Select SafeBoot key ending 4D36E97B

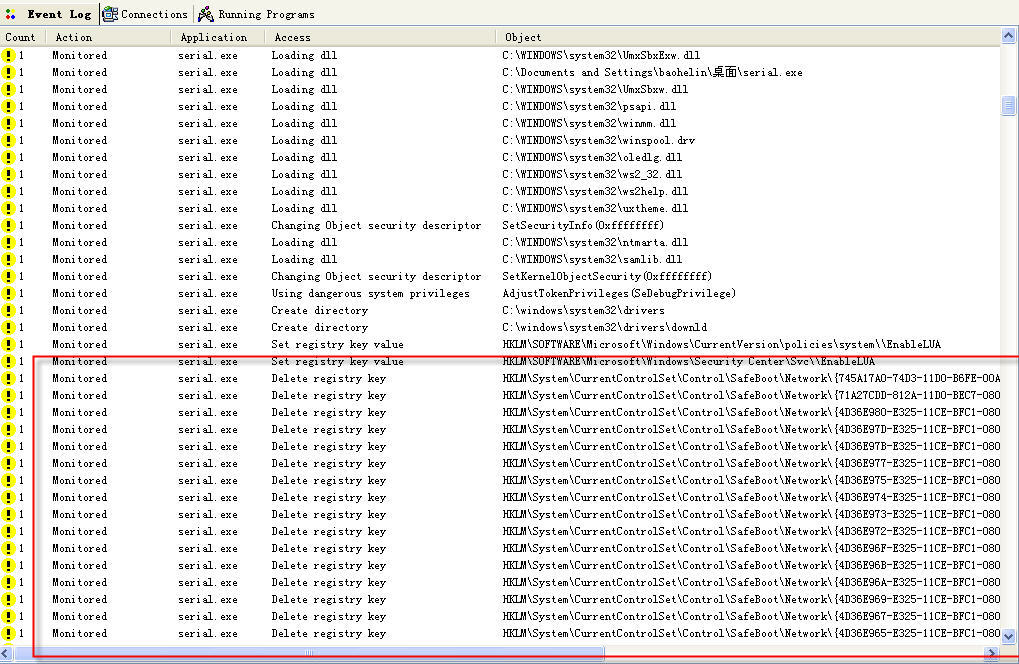(x=751, y=446)
